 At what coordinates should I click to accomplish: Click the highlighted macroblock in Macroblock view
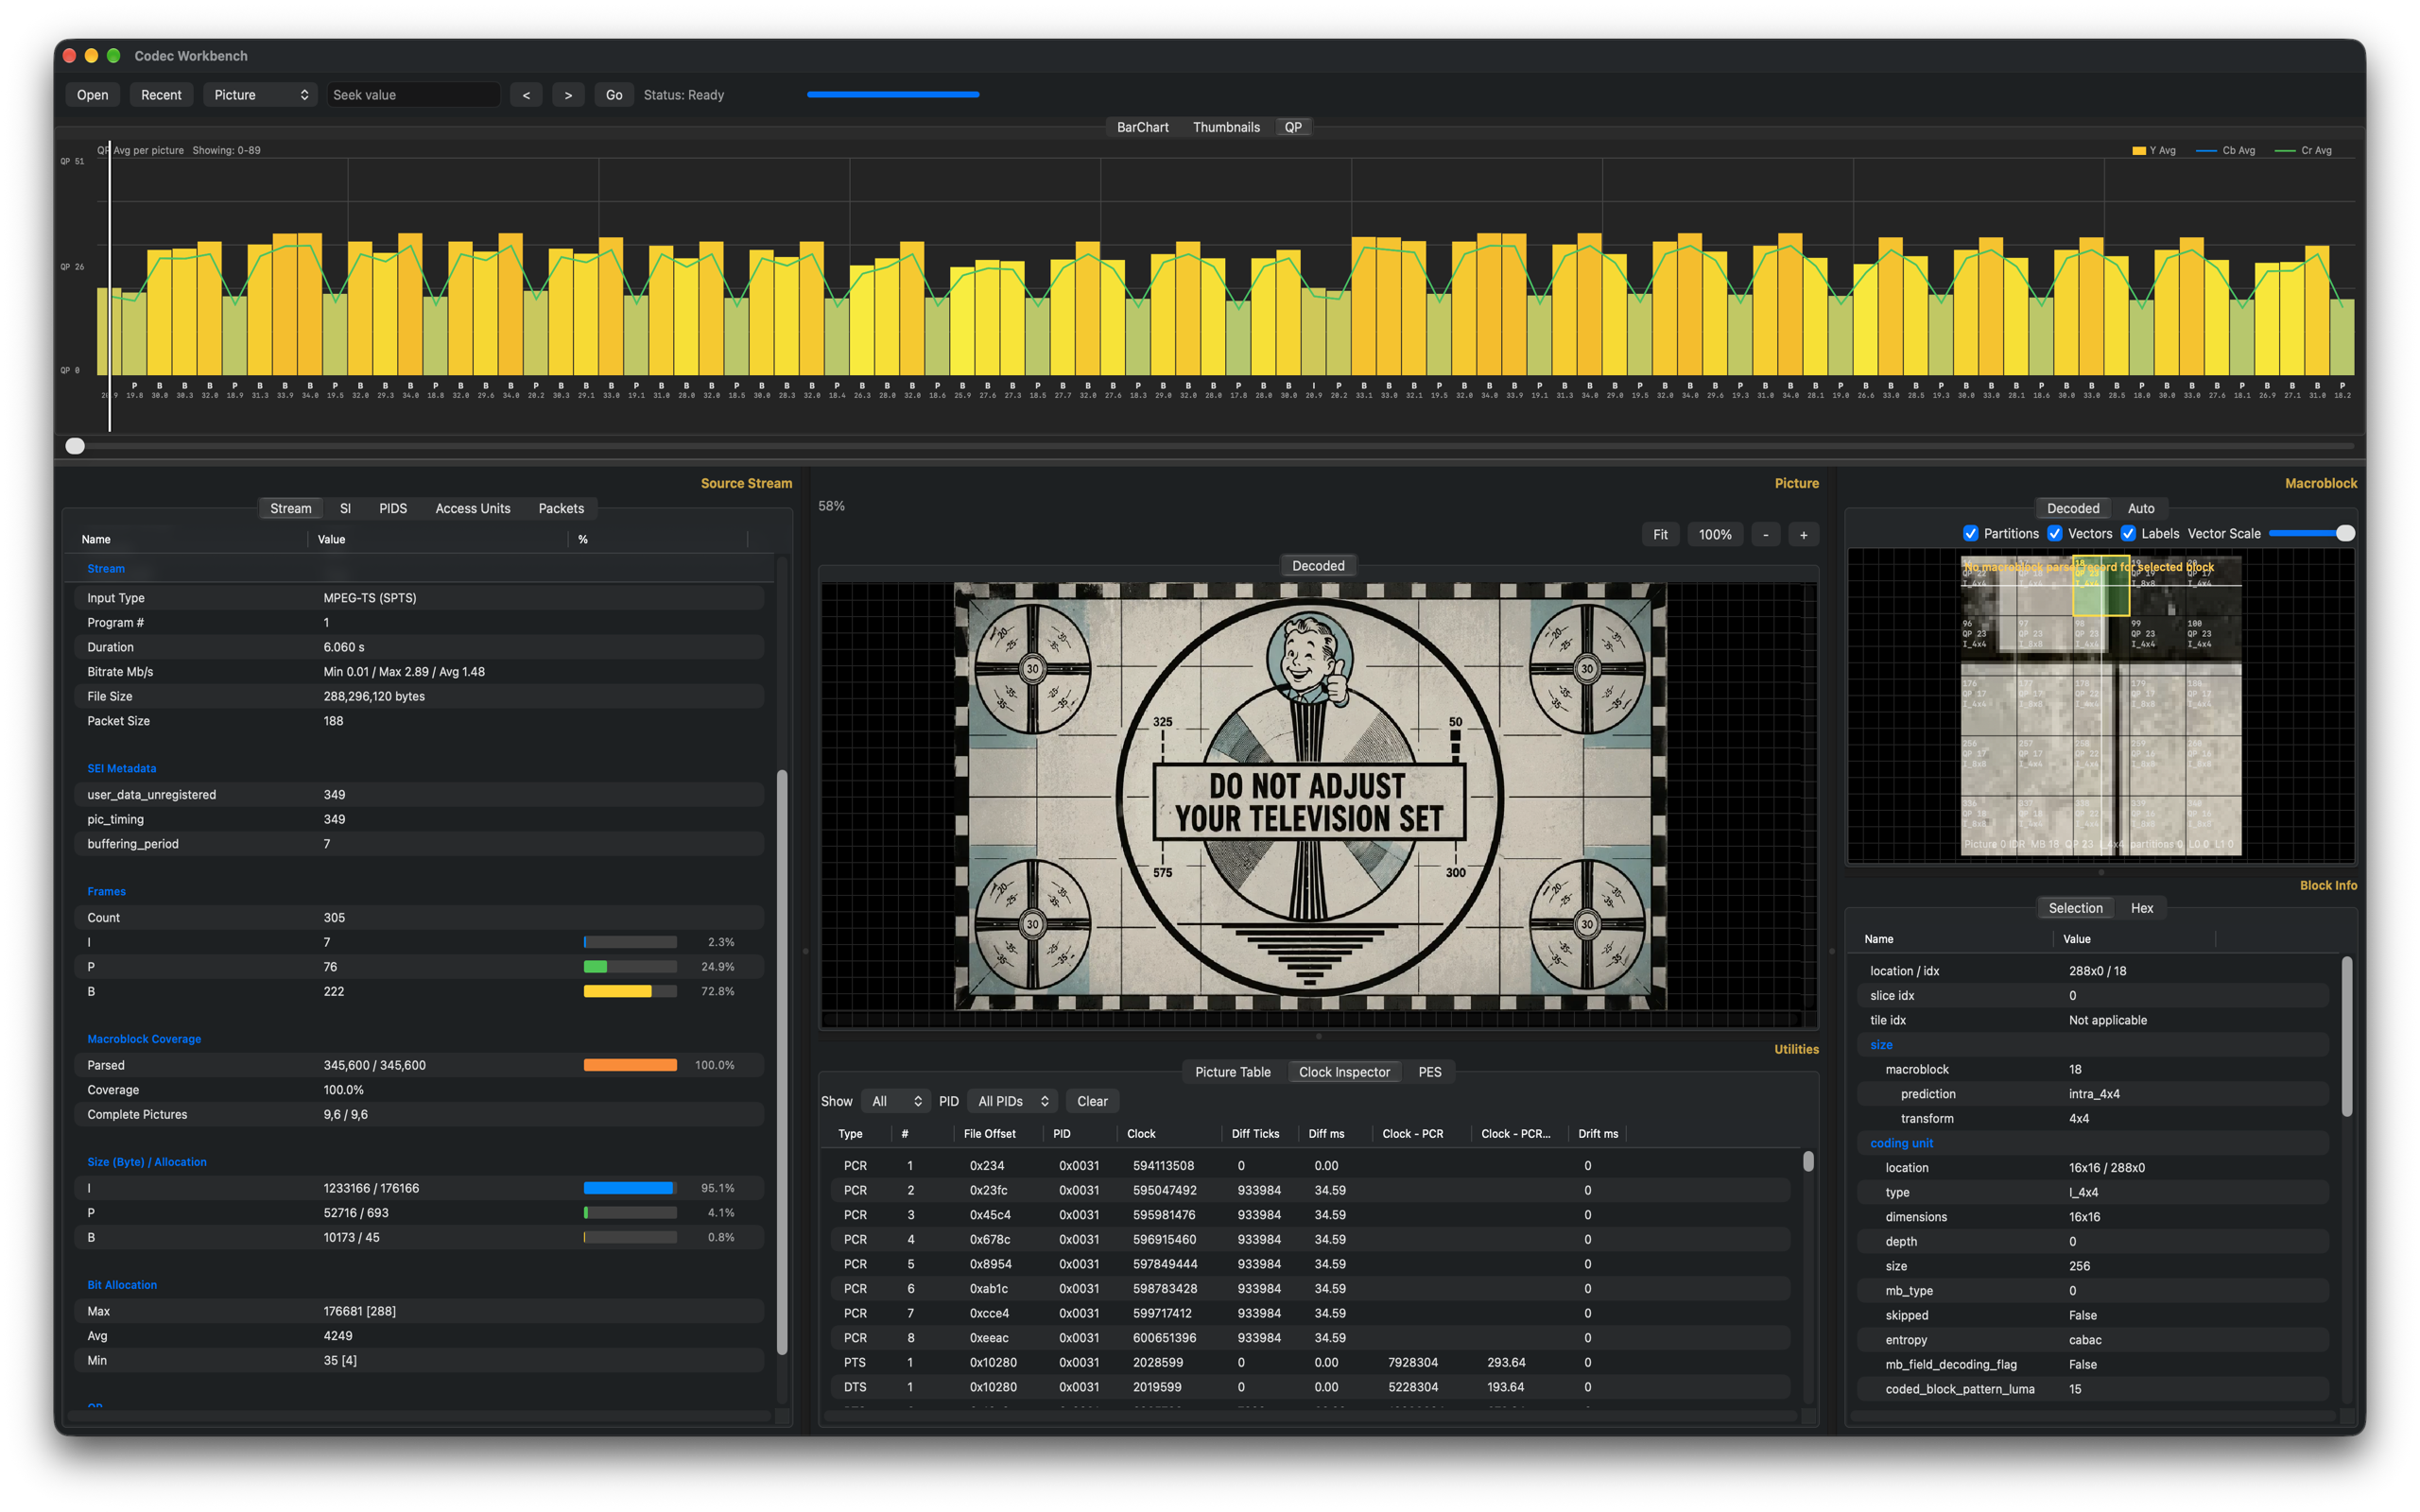[x=2100, y=586]
